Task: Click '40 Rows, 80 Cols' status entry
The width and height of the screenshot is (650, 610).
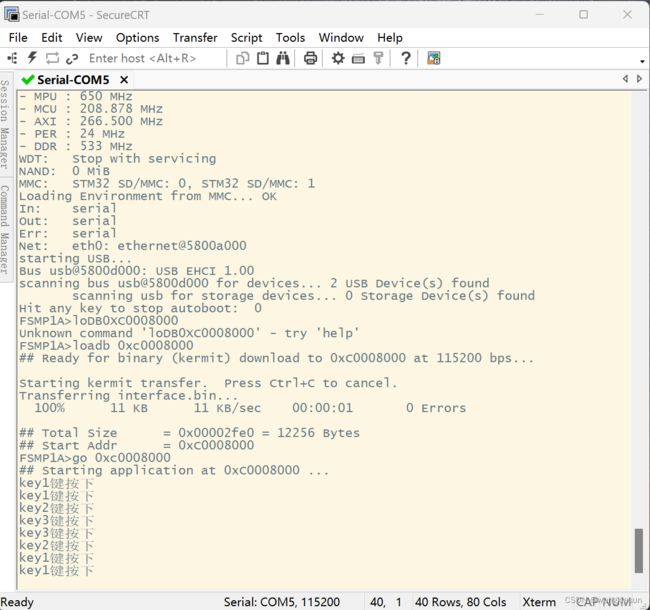Action: click(461, 602)
